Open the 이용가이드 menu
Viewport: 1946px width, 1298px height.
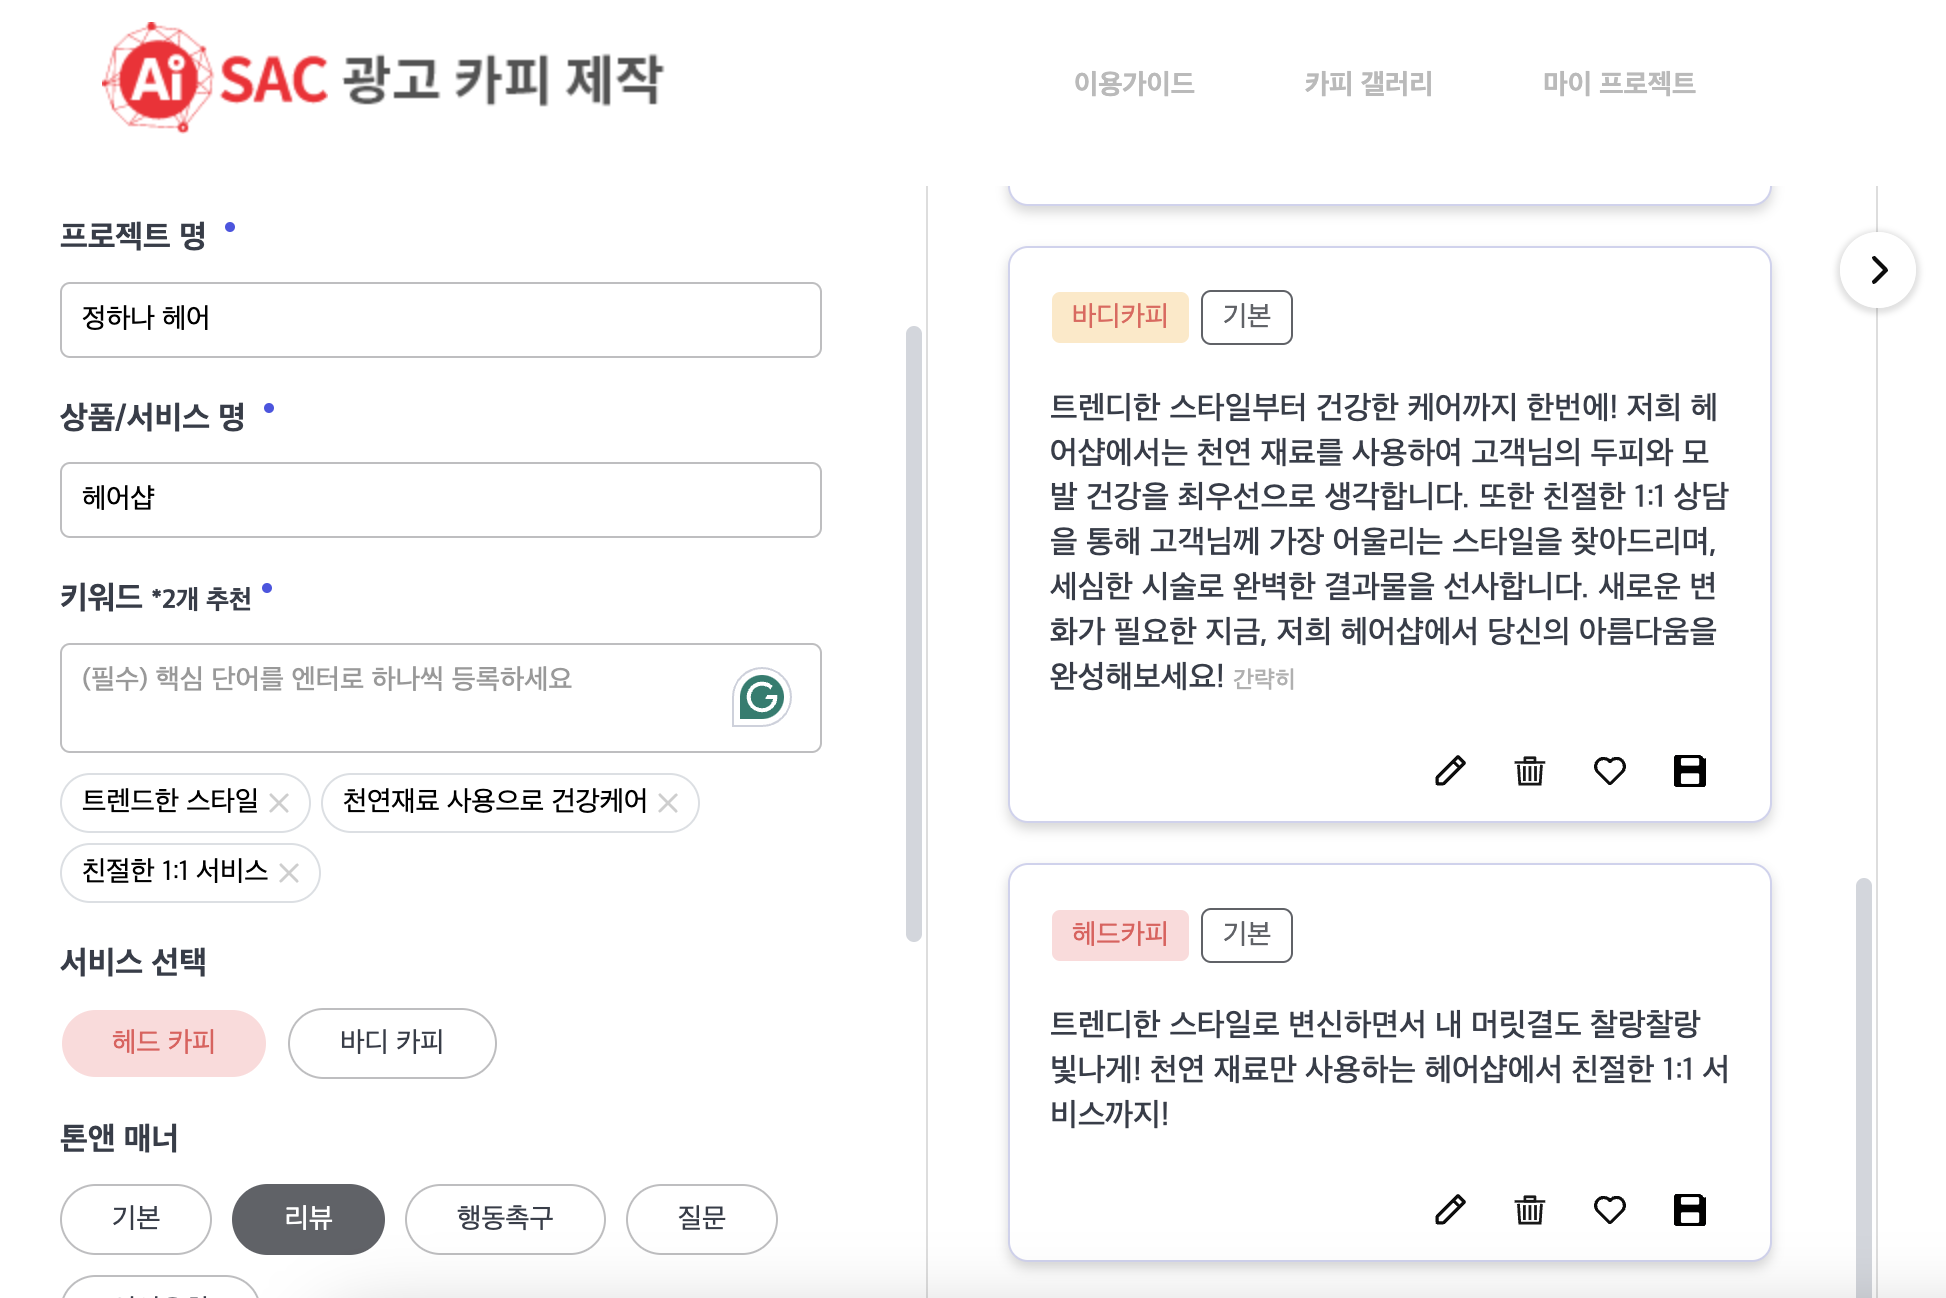(x=1134, y=83)
